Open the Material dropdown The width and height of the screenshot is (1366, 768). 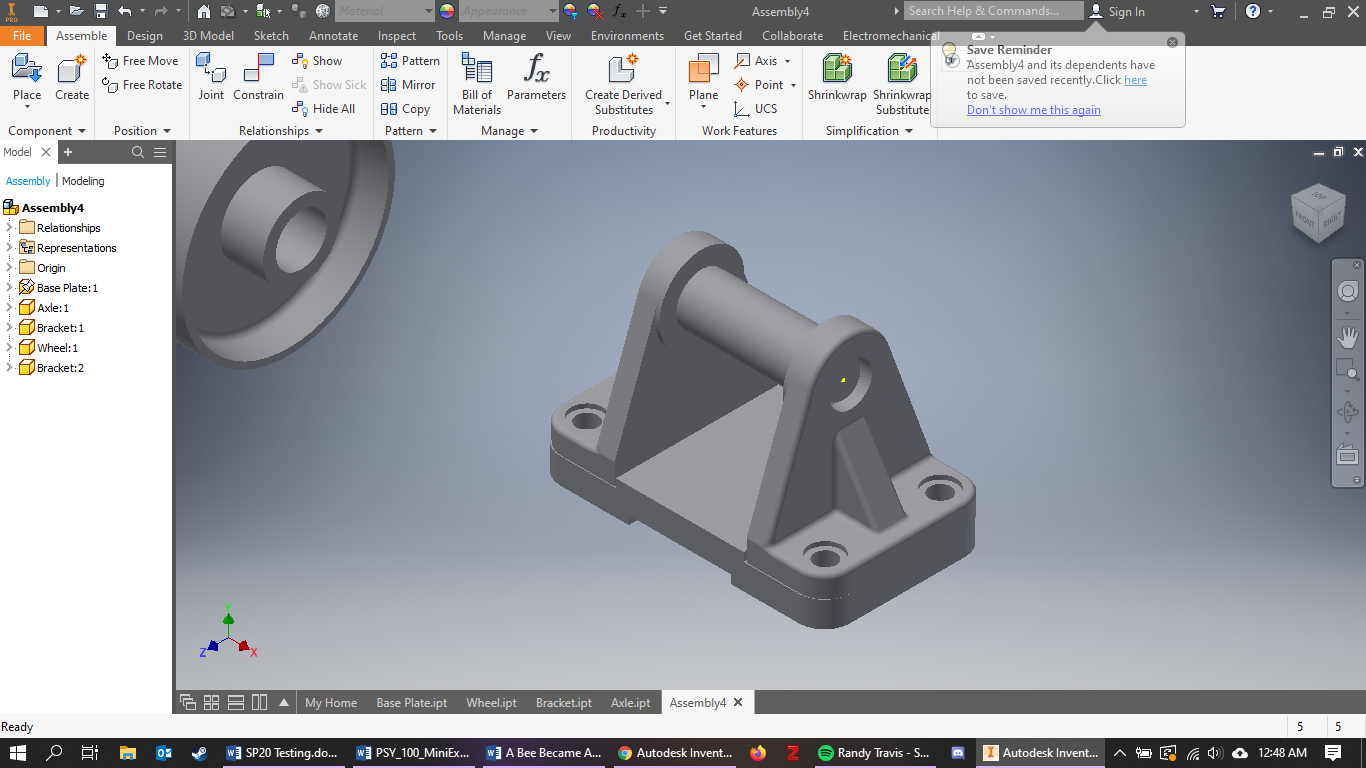point(429,11)
